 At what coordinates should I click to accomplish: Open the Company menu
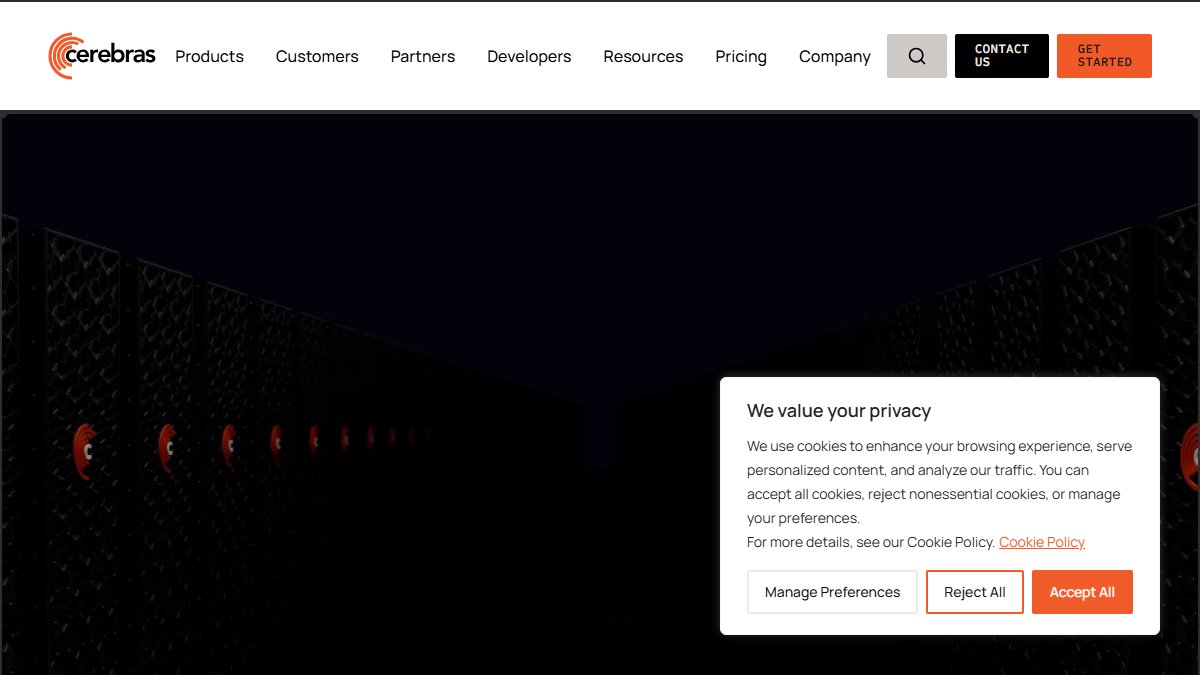coord(835,57)
